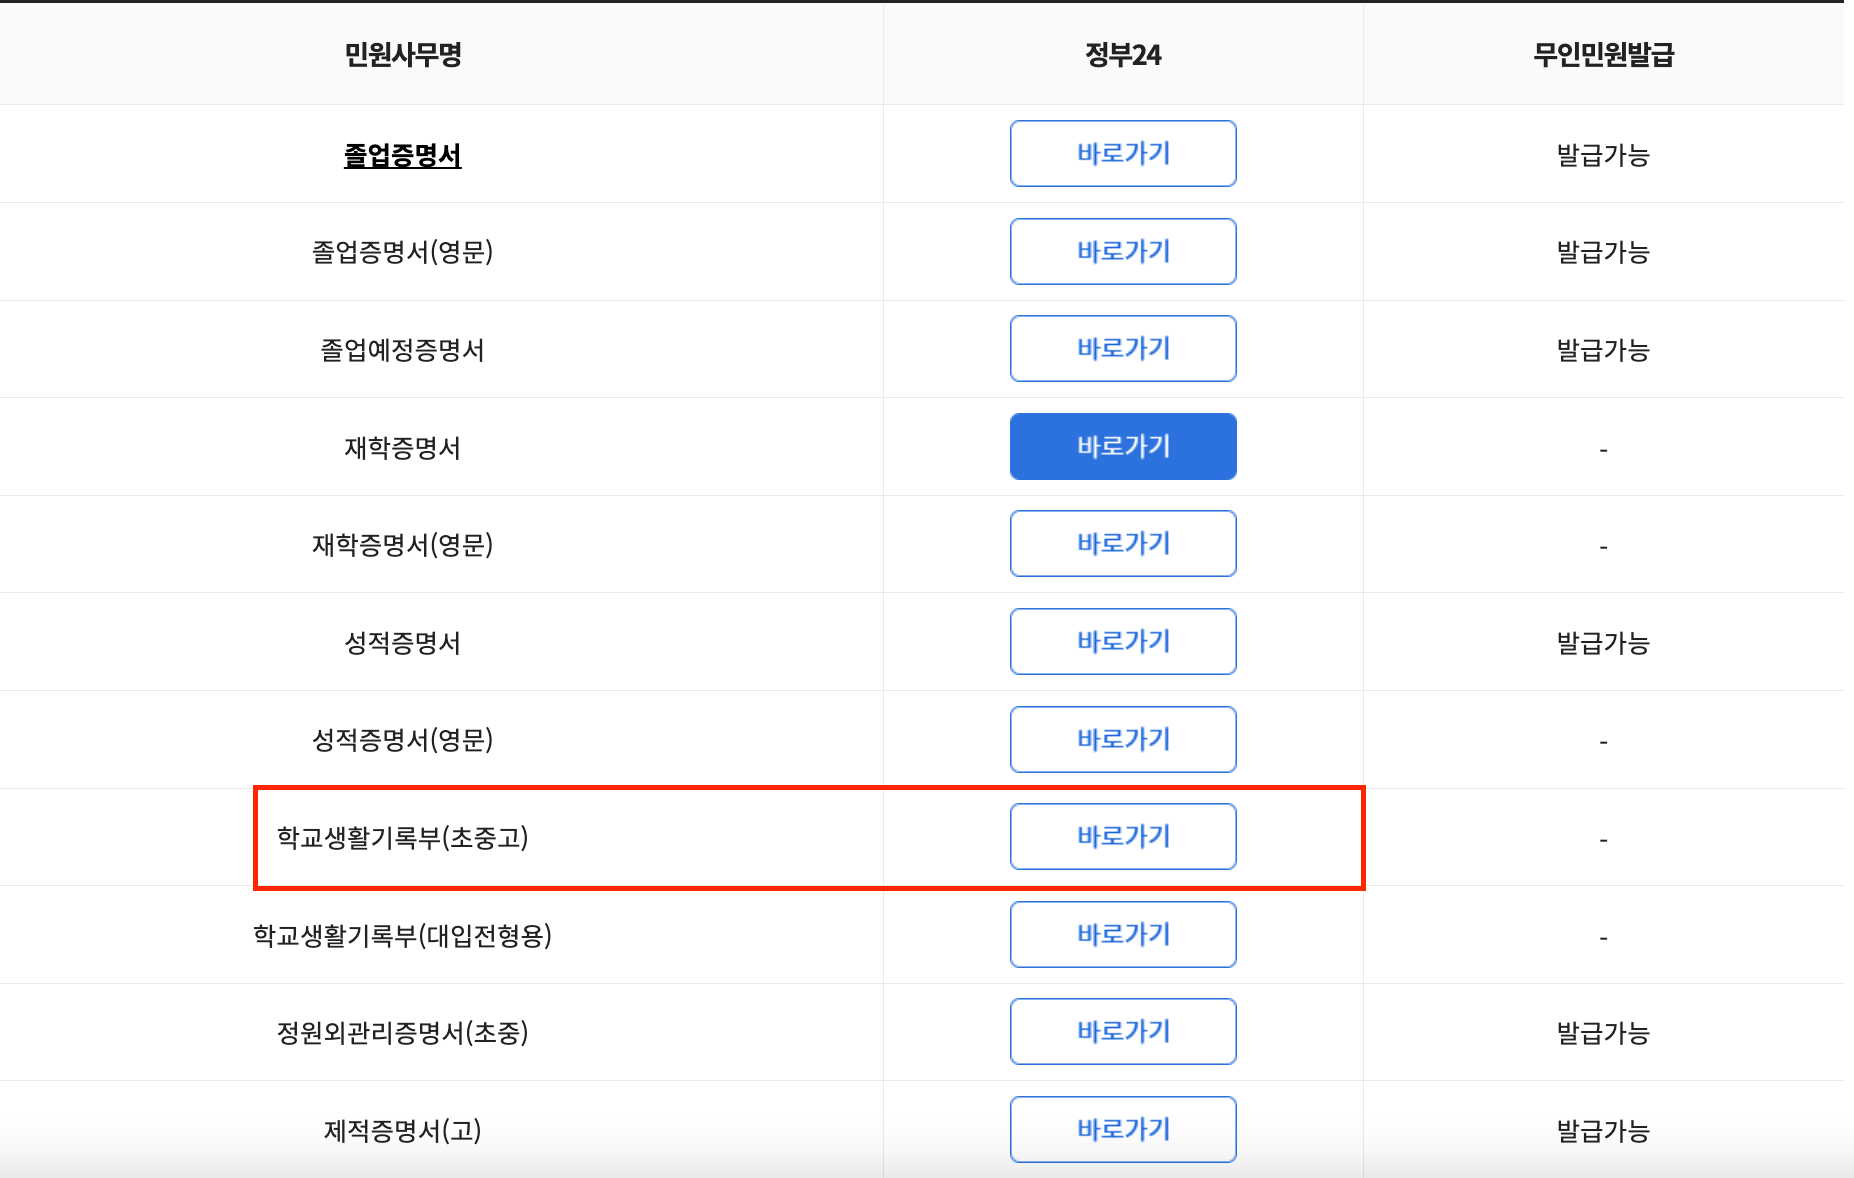Click 바로가기 for 졸업예정증명서

(x=1123, y=348)
